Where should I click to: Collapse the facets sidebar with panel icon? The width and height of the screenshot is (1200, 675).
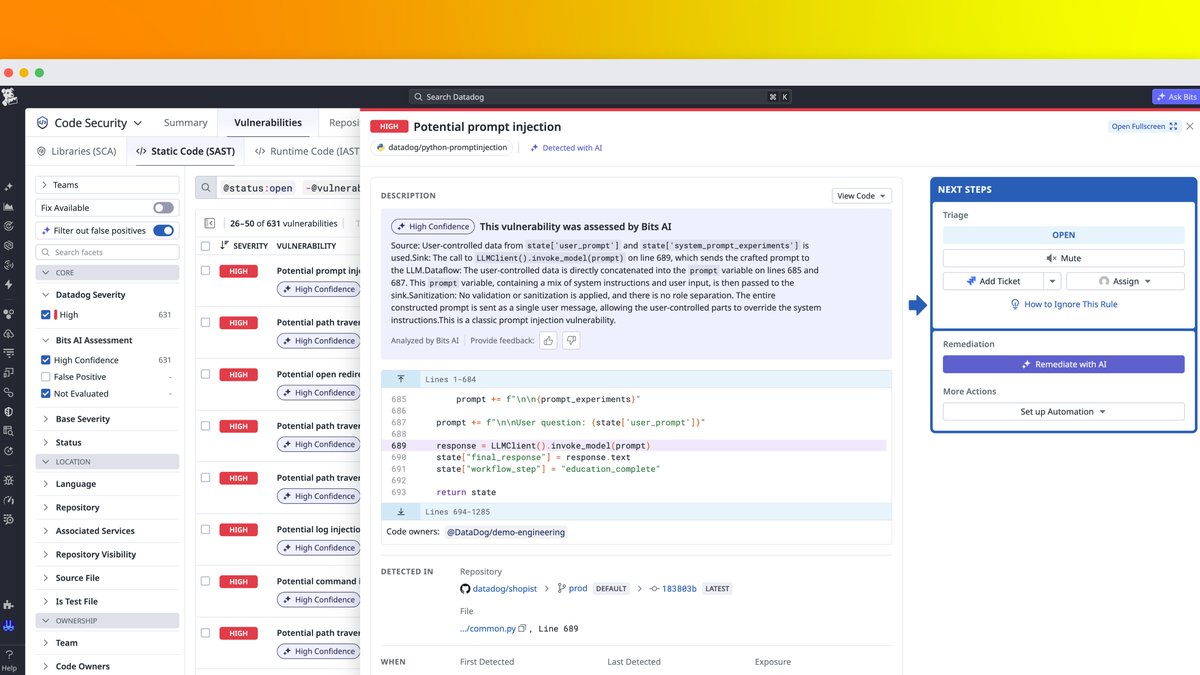[x=210, y=224]
